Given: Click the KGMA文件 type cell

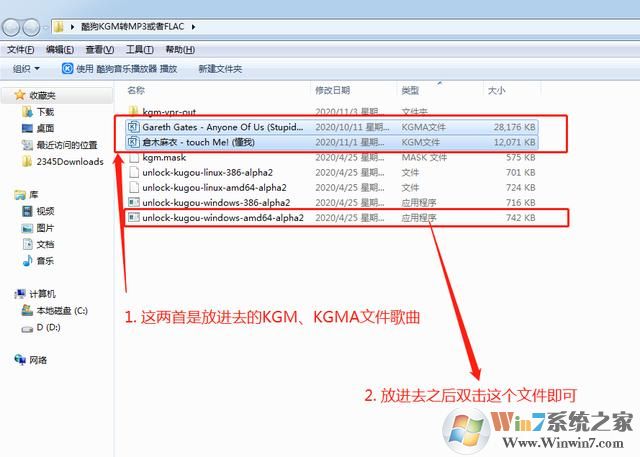Looking at the screenshot, I should point(423,127).
